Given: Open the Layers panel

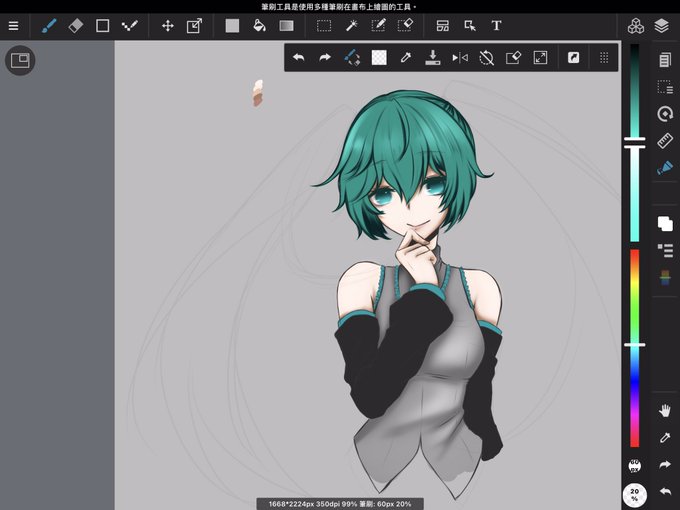Looking at the screenshot, I should [661, 26].
